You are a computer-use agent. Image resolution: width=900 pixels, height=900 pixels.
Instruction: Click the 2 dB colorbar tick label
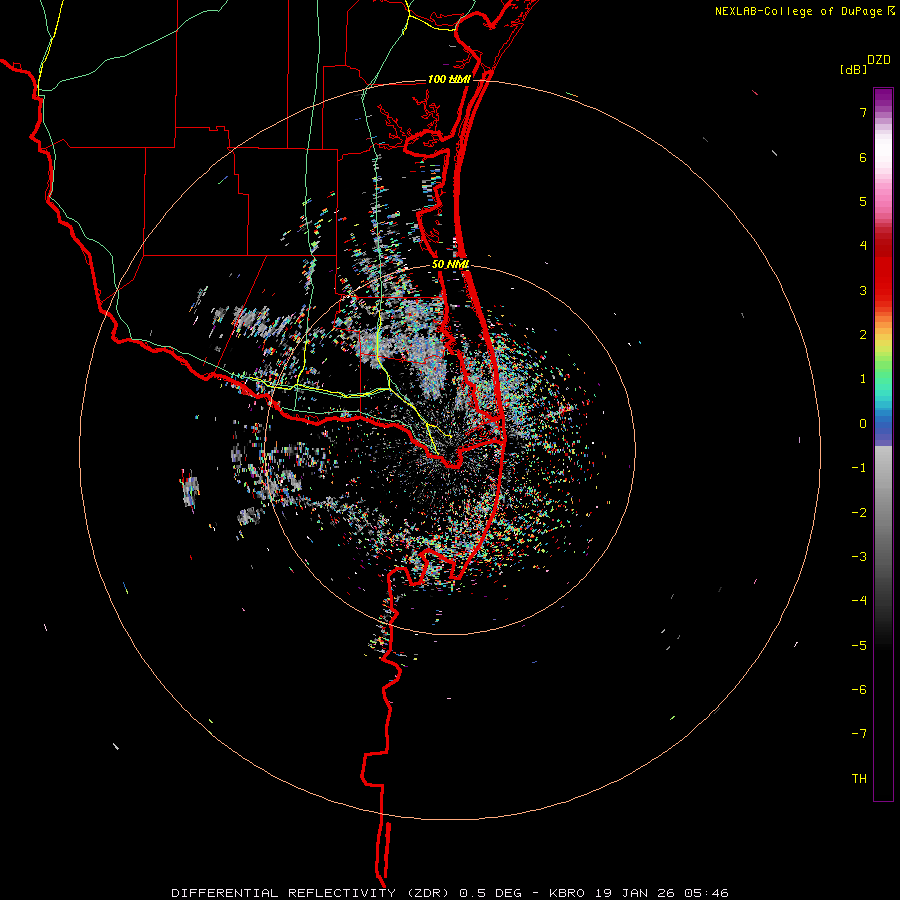[x=863, y=335]
